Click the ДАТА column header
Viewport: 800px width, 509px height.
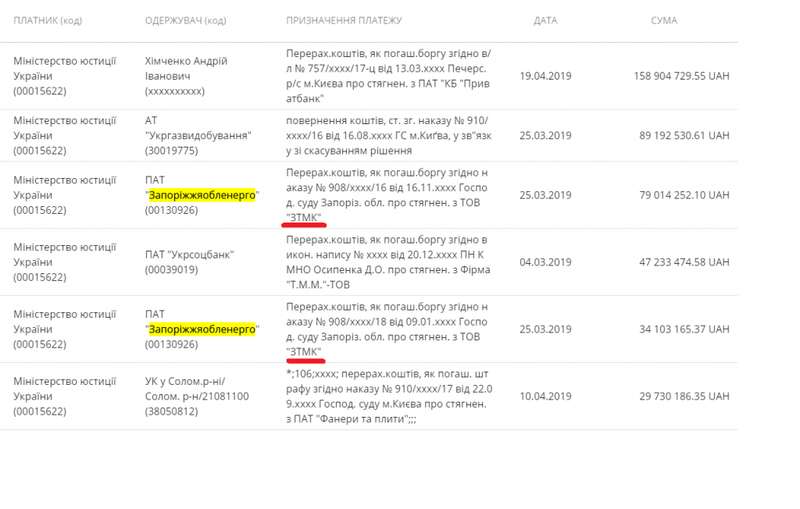click(x=545, y=20)
